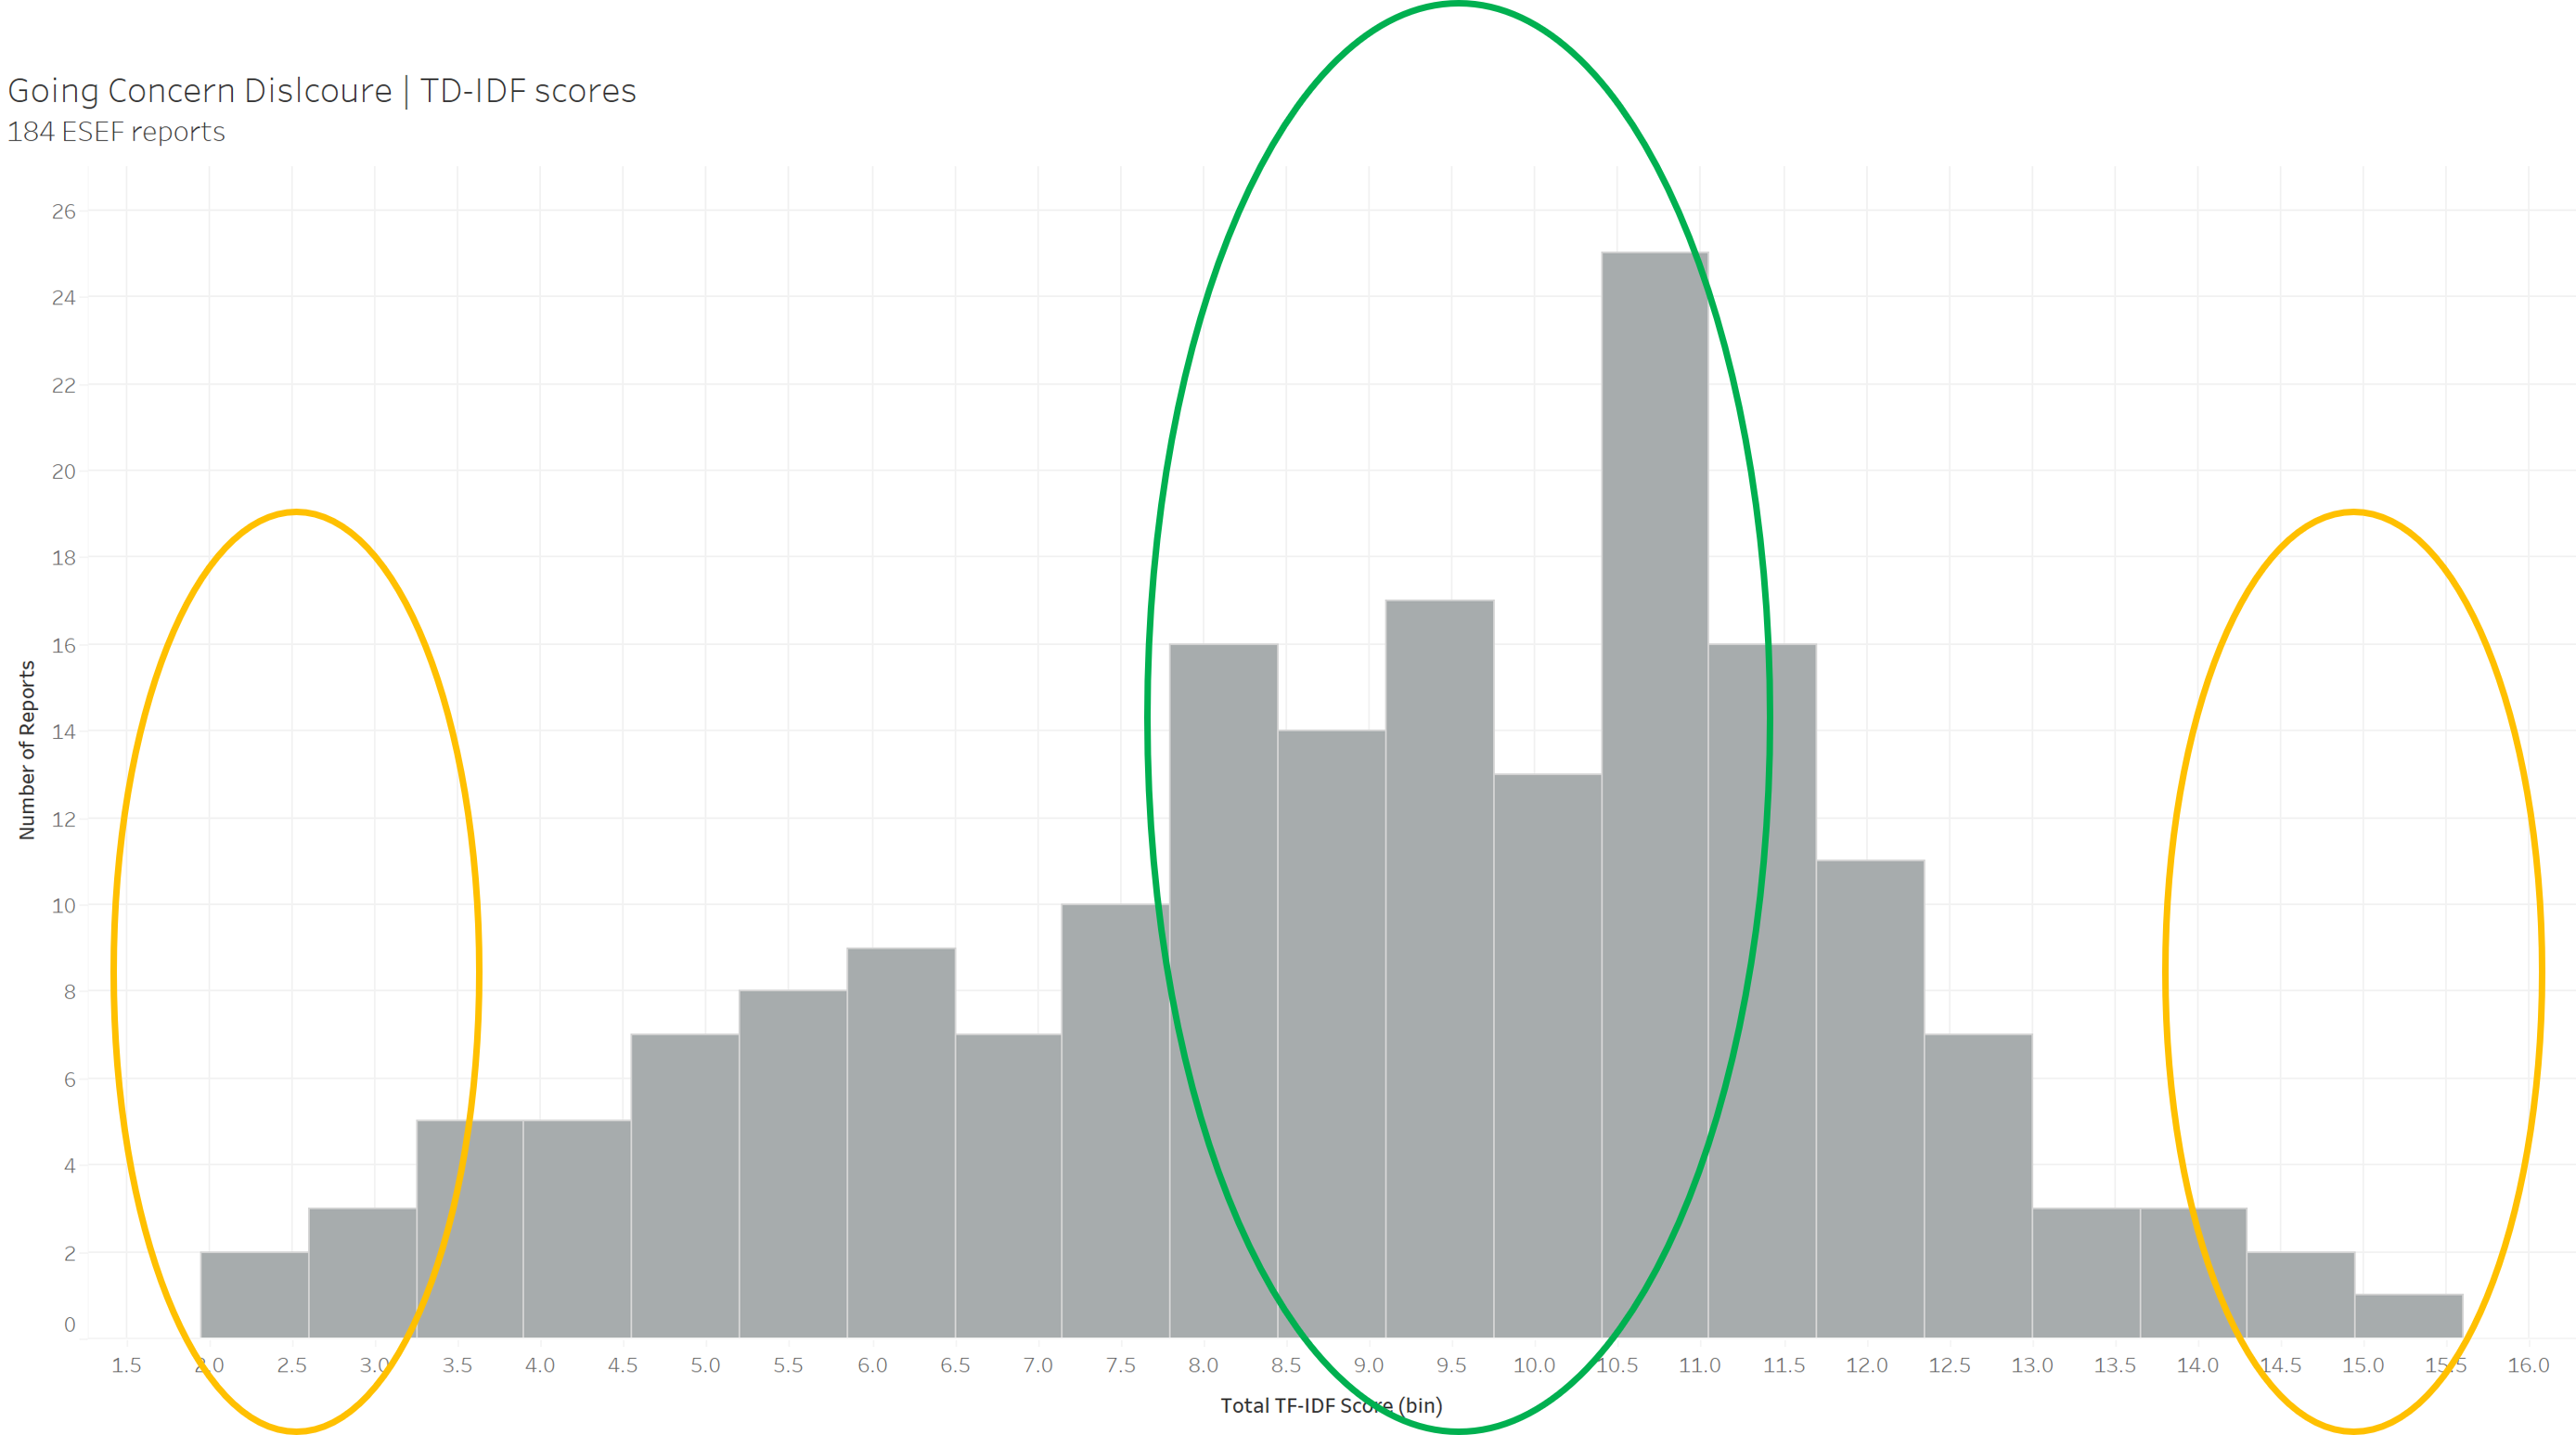Image resolution: width=2576 pixels, height=1435 pixels.
Task: Click the x-axis tick label '15.0'
Action: 2363,1365
